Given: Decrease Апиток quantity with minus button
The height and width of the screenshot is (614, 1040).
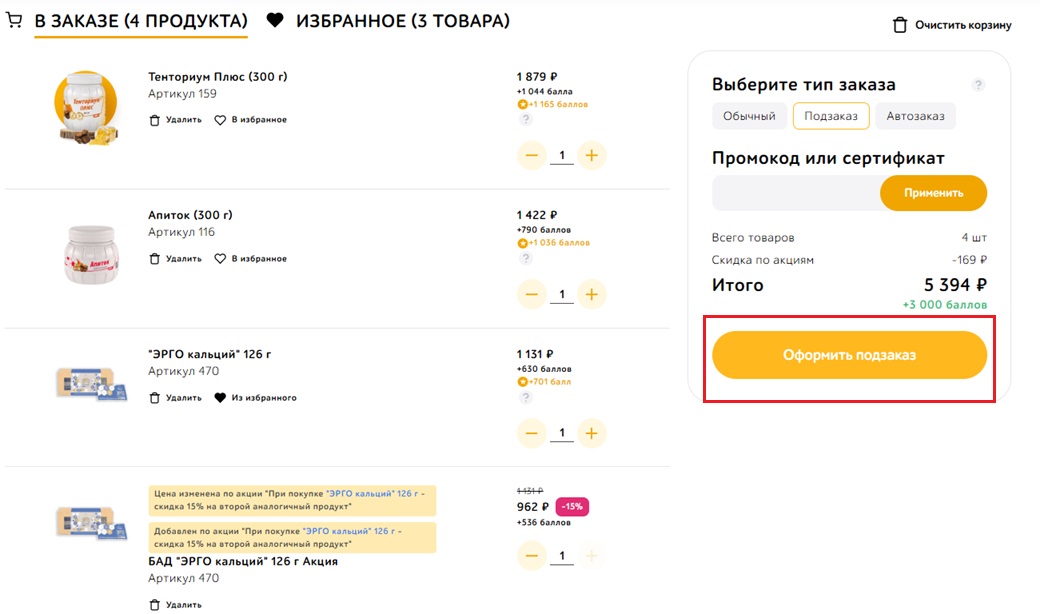Looking at the screenshot, I should (531, 294).
